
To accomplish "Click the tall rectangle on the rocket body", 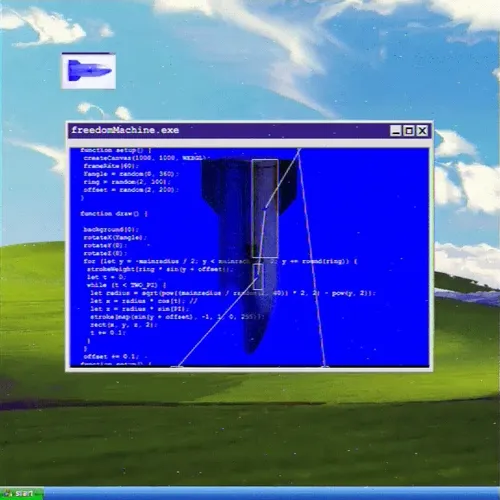I will pyautogui.click(x=265, y=208).
